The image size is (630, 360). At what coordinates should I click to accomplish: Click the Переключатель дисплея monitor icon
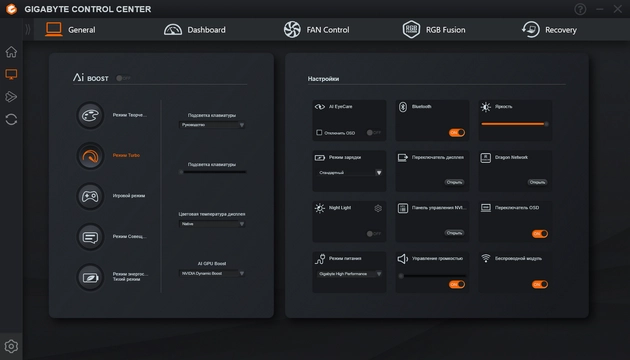point(403,158)
